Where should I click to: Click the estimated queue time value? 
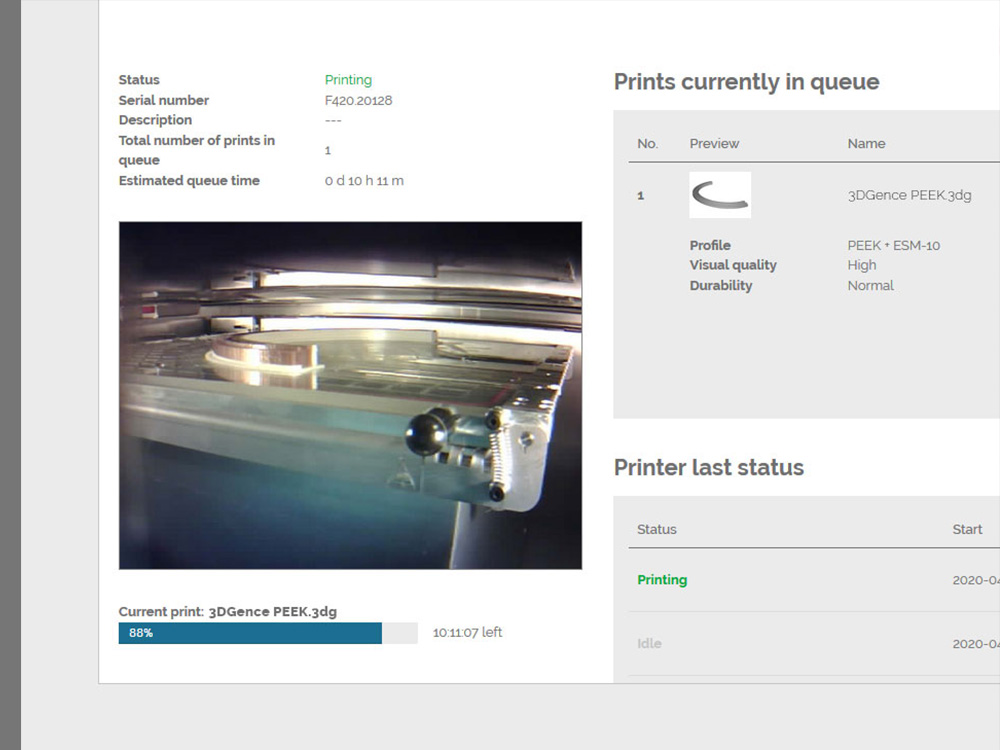364,181
